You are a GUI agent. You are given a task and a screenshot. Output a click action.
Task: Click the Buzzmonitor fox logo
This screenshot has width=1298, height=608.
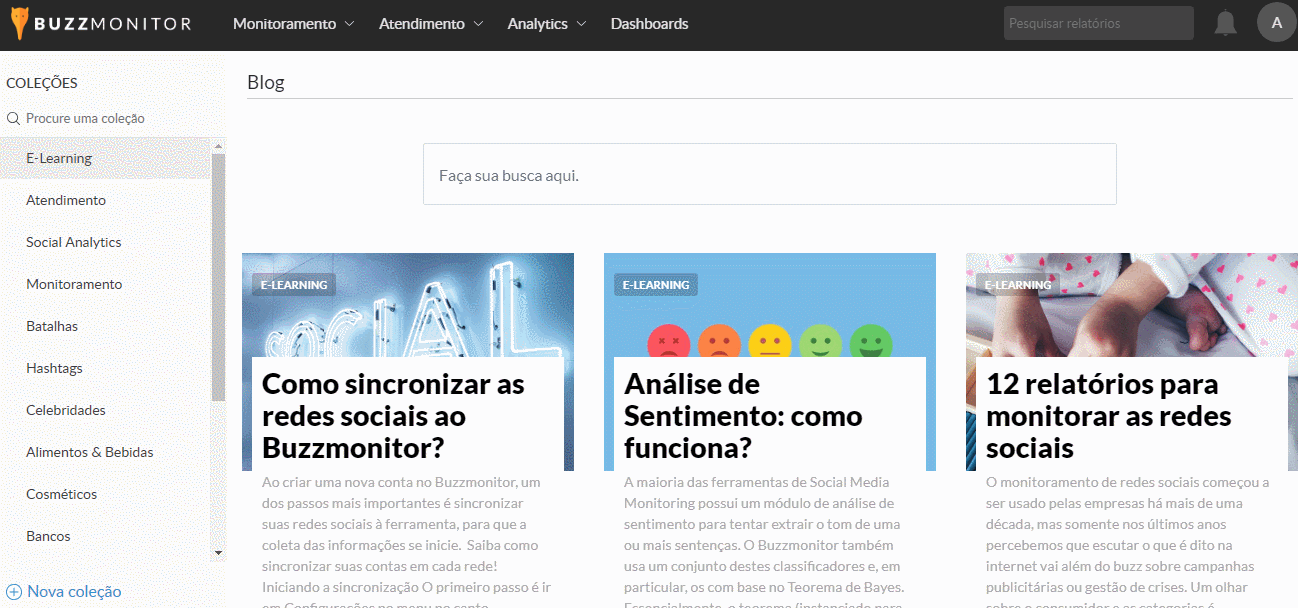(x=20, y=24)
